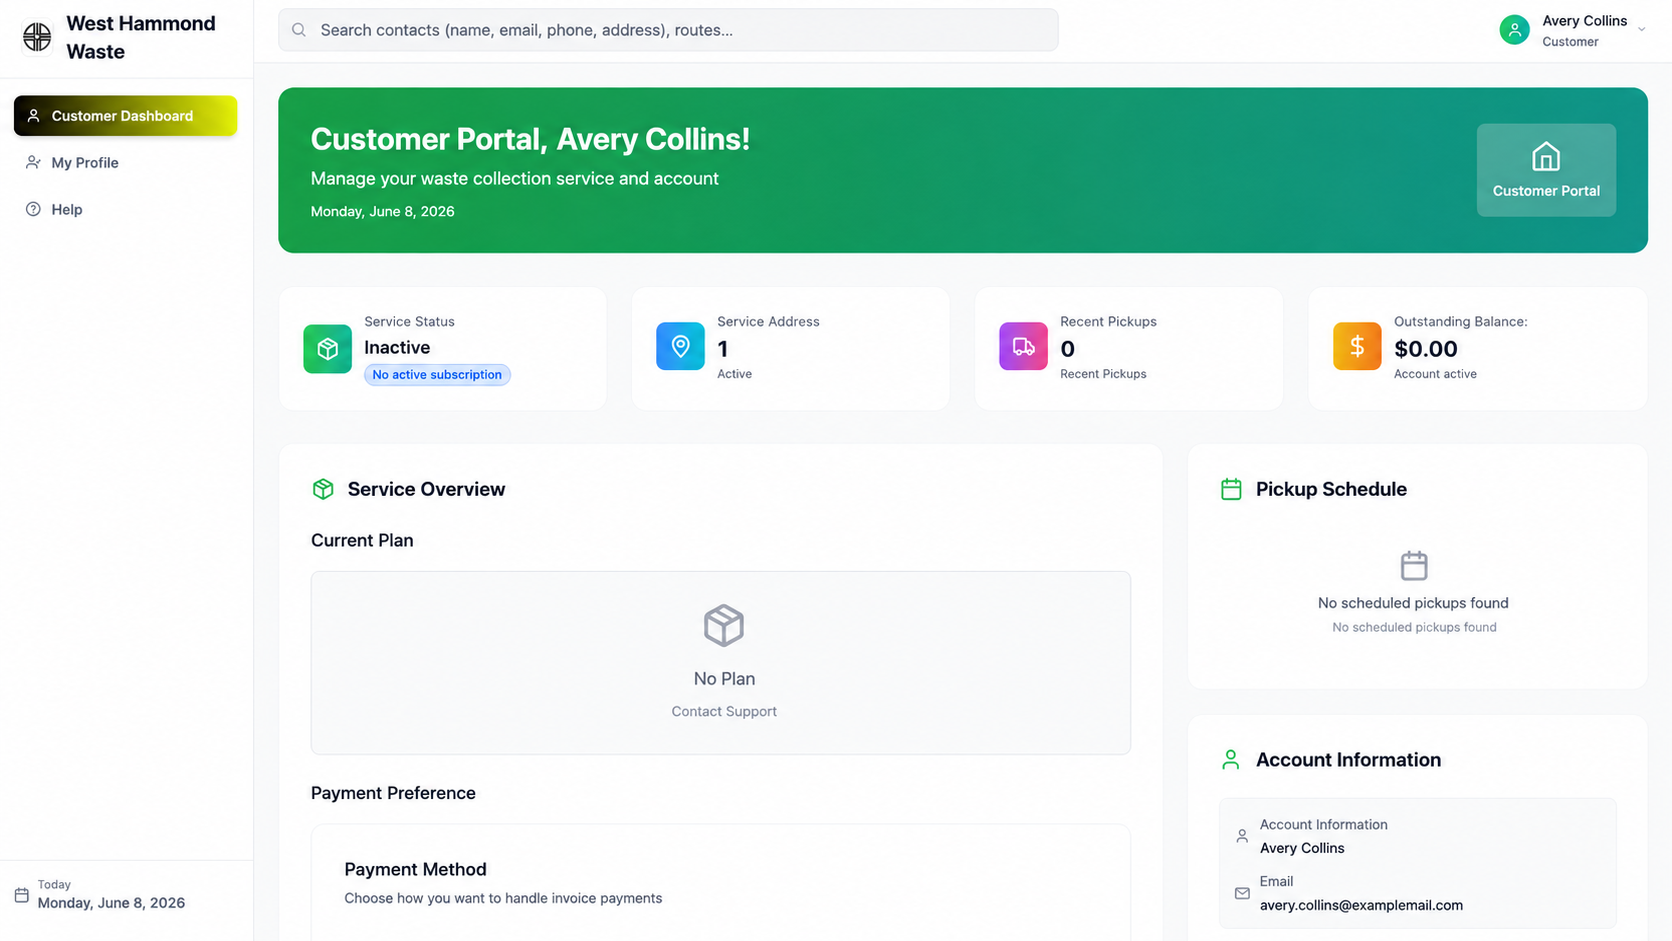1672x941 pixels.
Task: Click the Inactive service status text
Action: (x=397, y=347)
